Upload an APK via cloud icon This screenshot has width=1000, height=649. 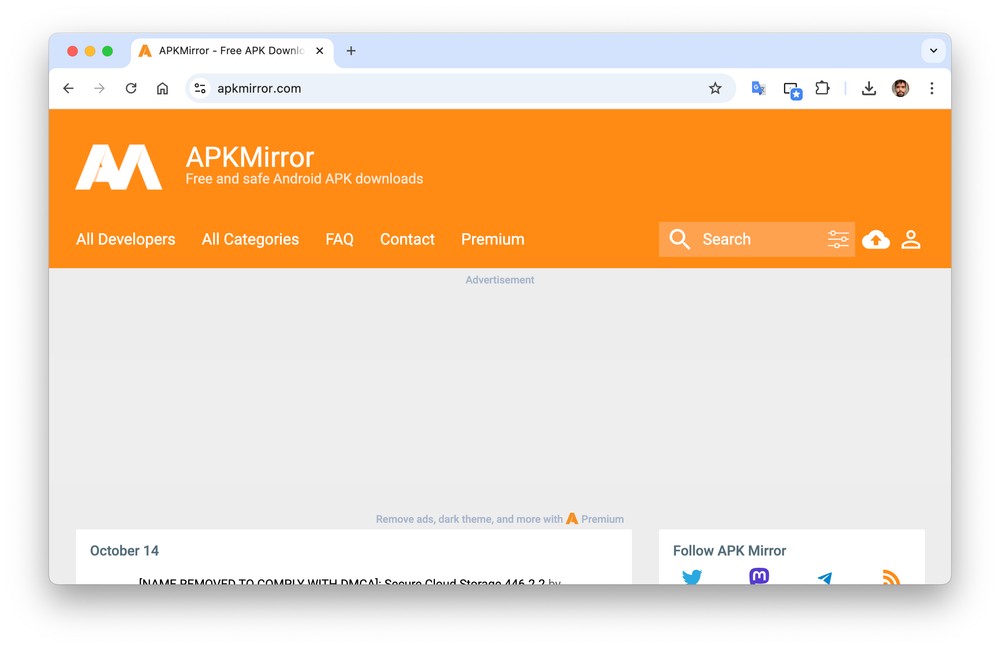click(876, 239)
